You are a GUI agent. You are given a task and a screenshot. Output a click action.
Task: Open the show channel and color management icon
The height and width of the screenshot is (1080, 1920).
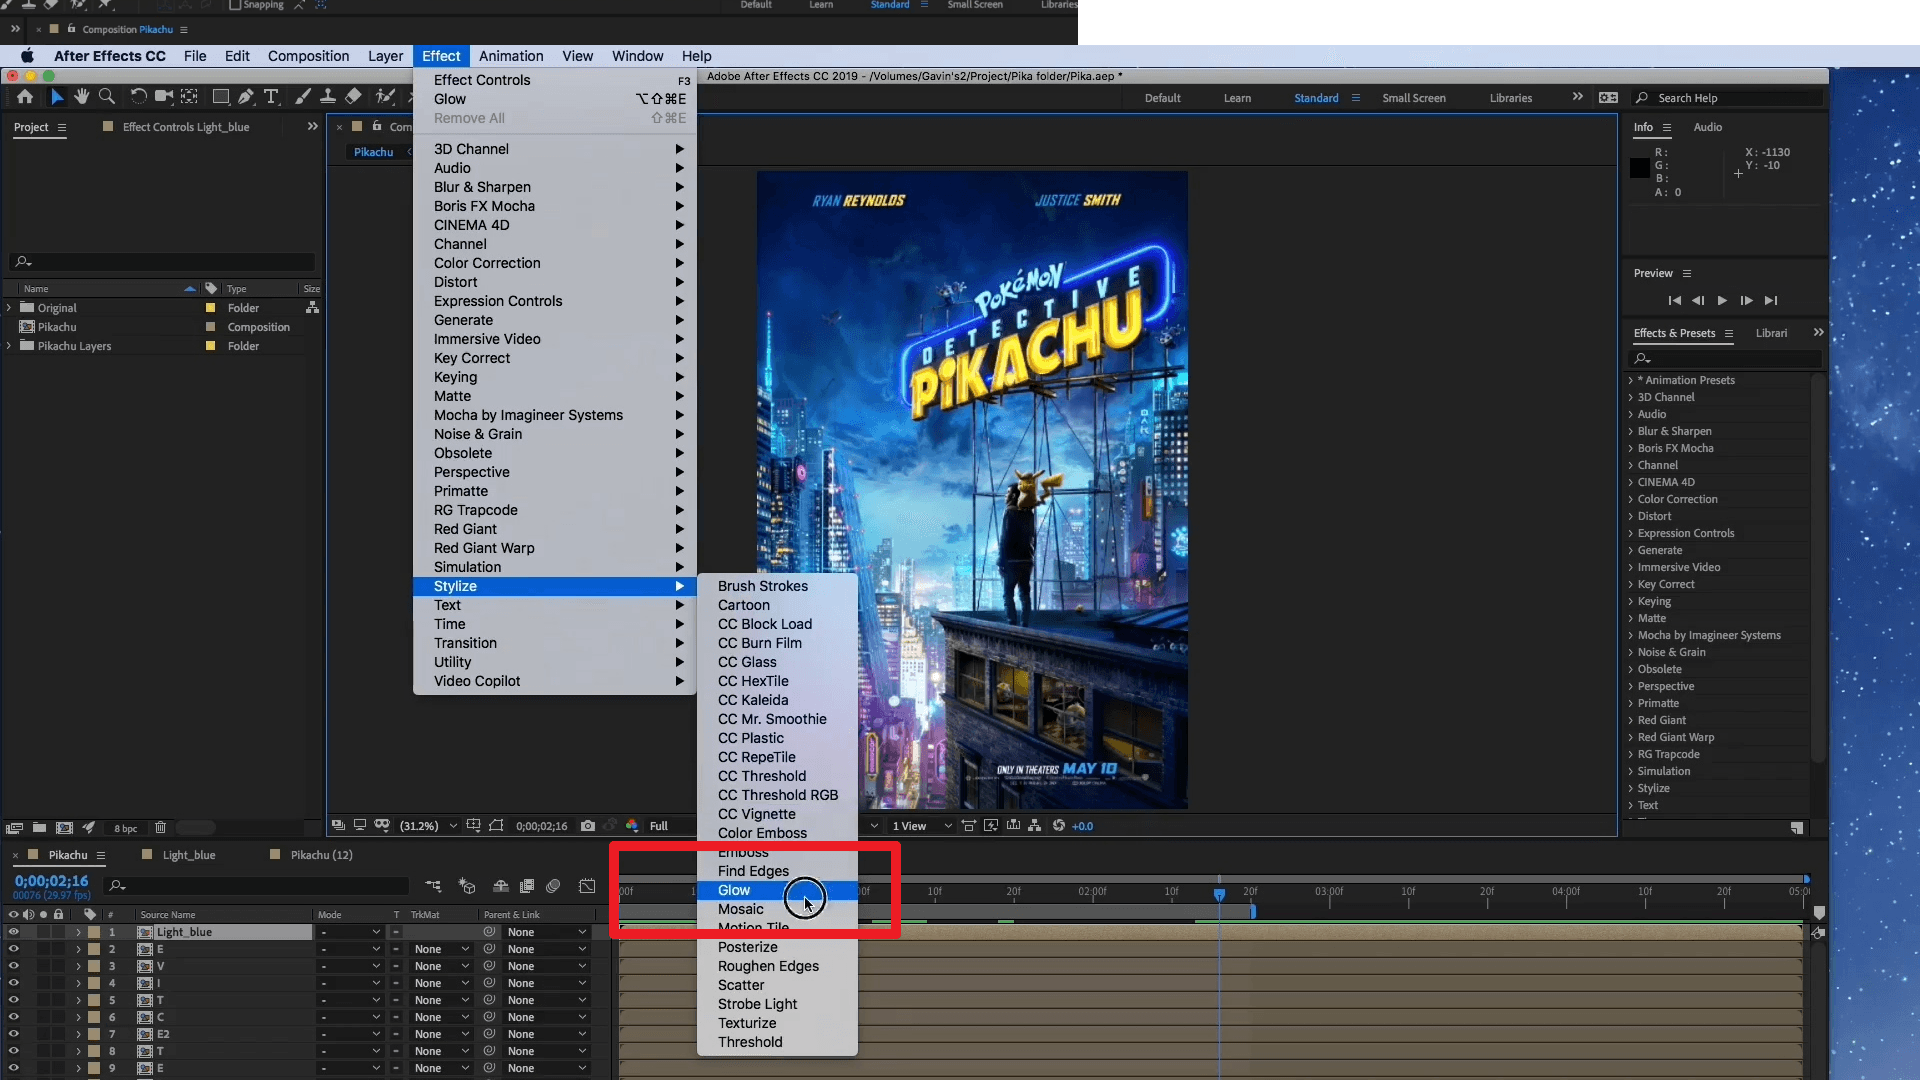pos(632,826)
